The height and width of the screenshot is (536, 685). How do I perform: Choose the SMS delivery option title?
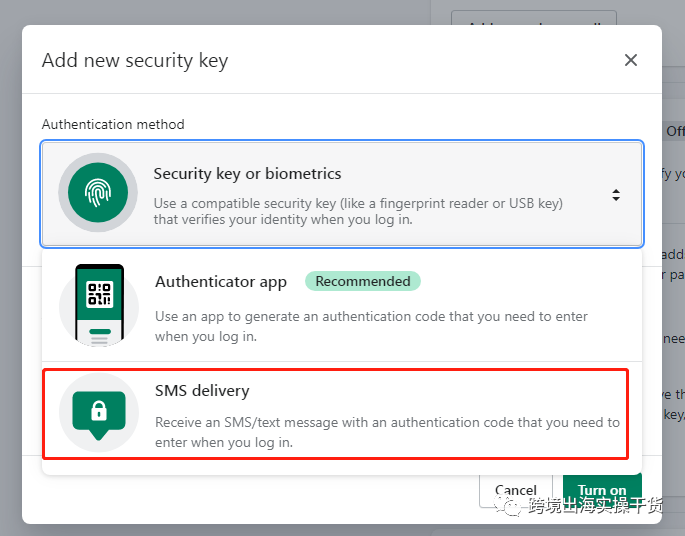[x=202, y=390]
